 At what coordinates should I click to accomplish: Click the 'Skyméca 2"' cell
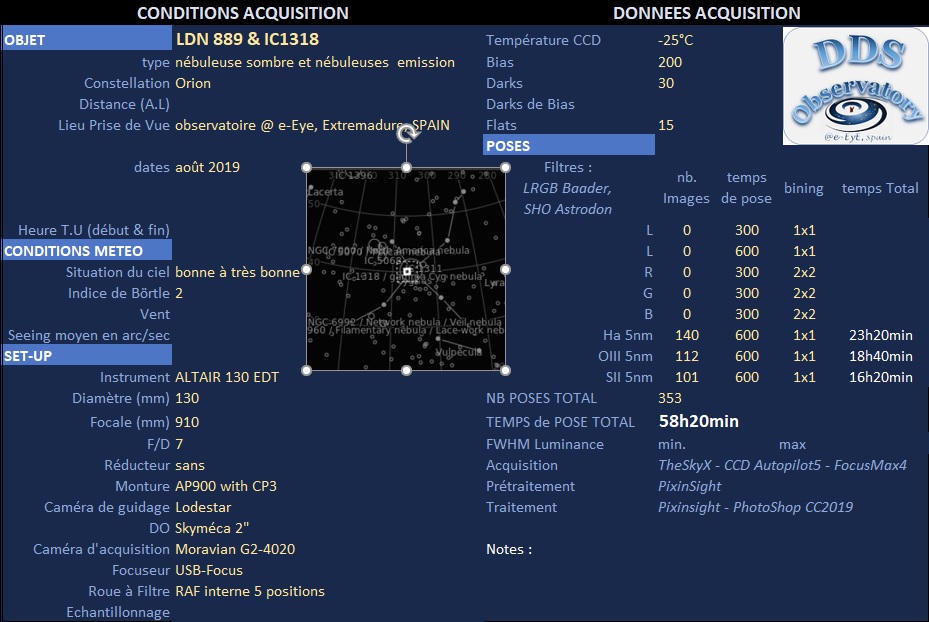coord(212,528)
